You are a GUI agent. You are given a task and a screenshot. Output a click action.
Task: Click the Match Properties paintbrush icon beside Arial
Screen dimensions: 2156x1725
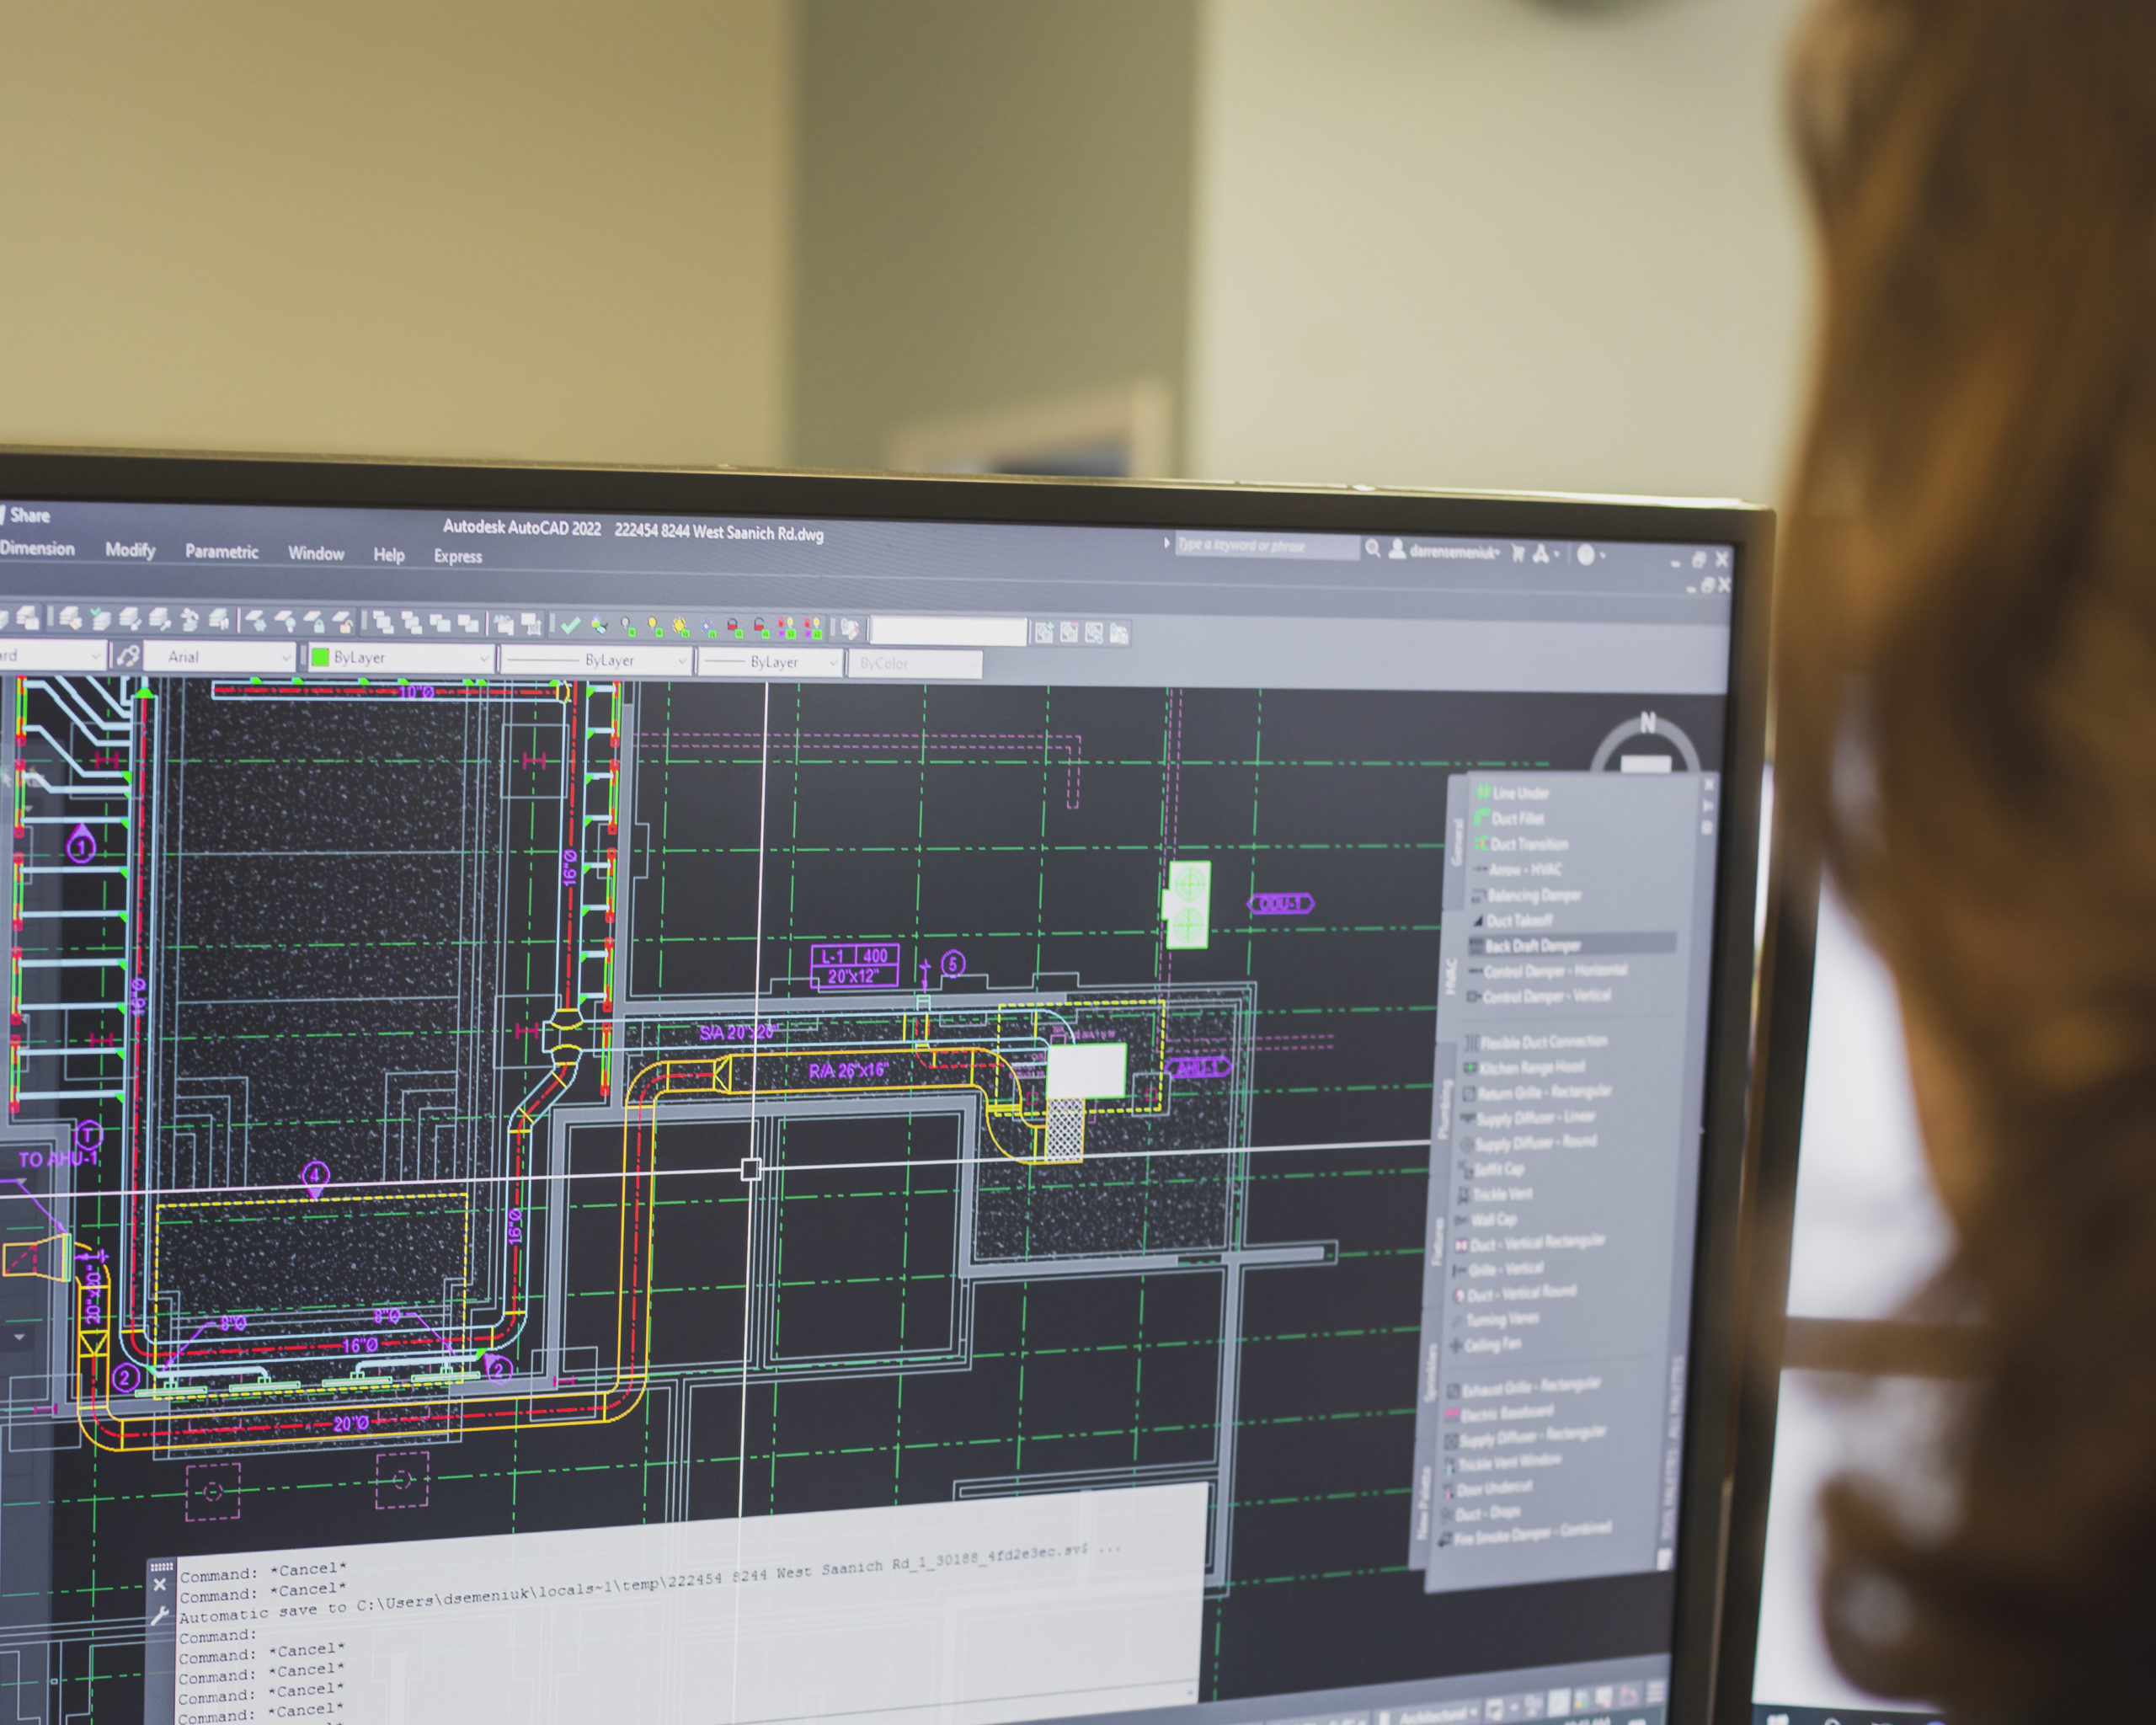click(x=127, y=656)
